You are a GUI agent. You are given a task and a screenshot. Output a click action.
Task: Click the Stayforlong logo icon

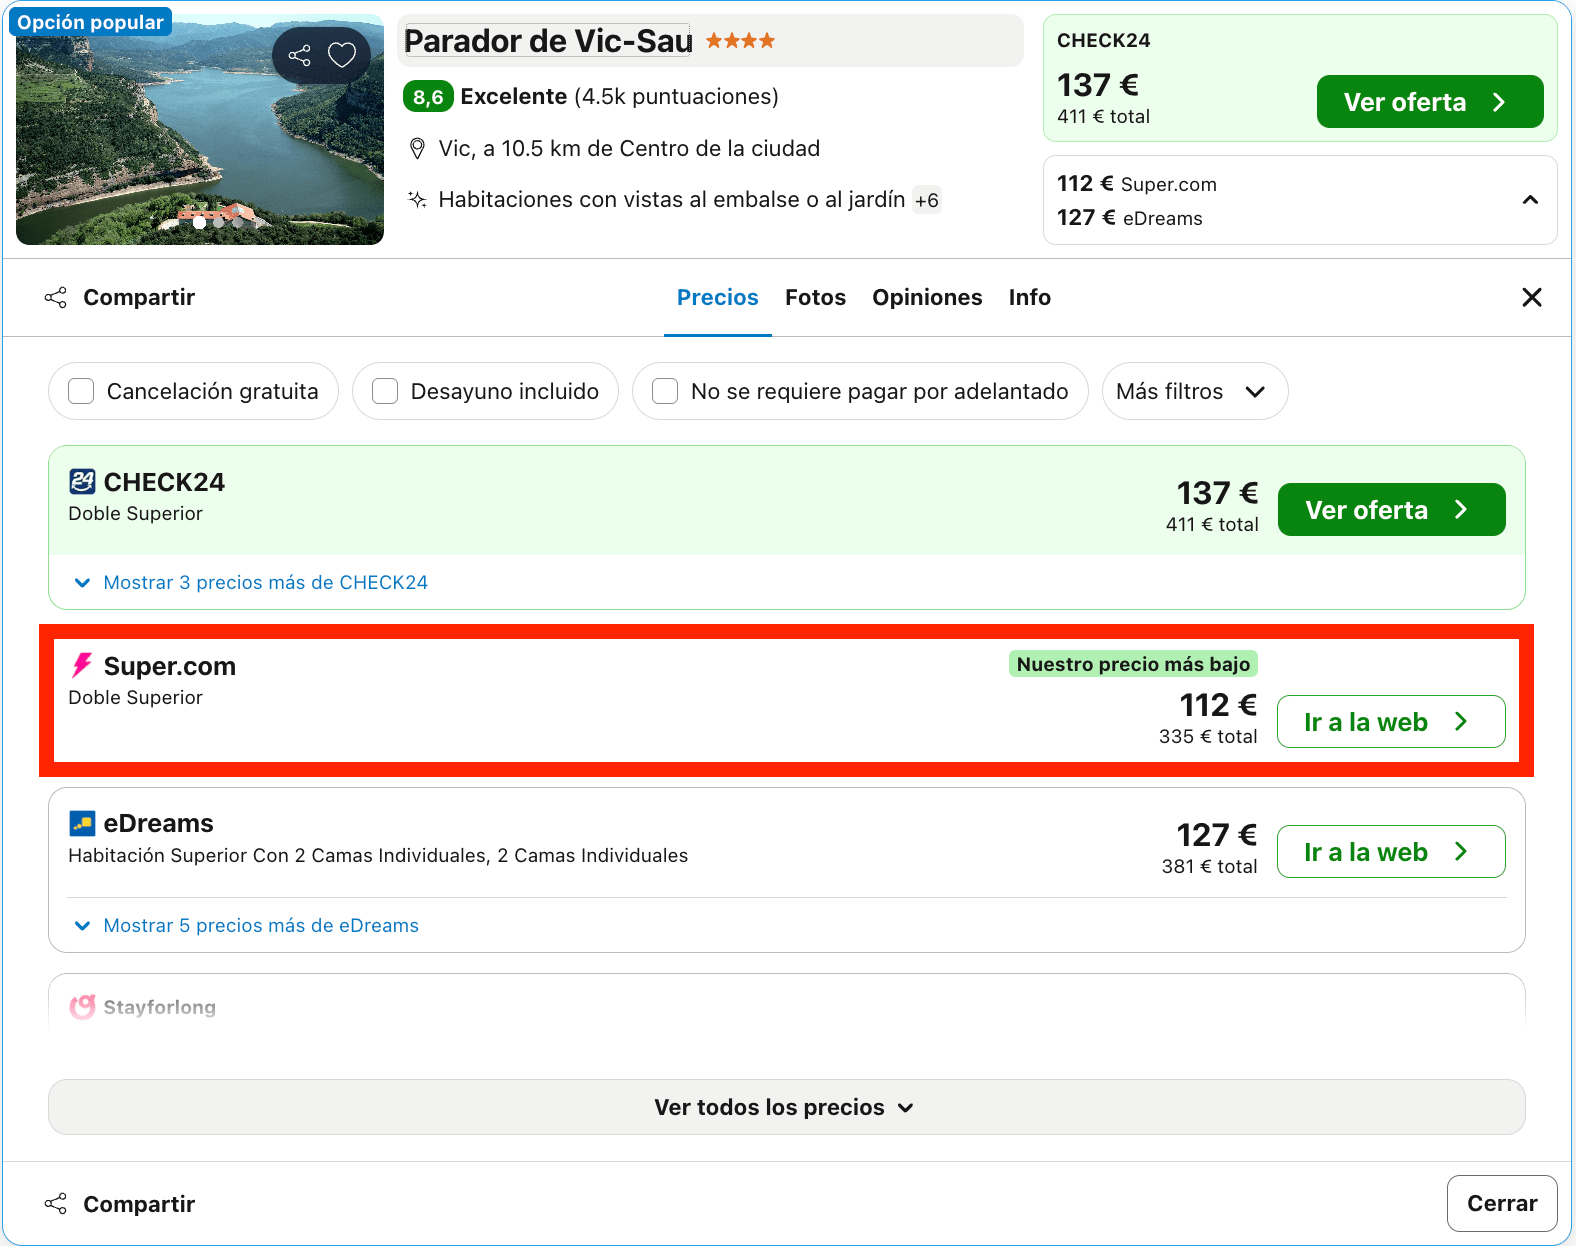pyautogui.click(x=82, y=1006)
